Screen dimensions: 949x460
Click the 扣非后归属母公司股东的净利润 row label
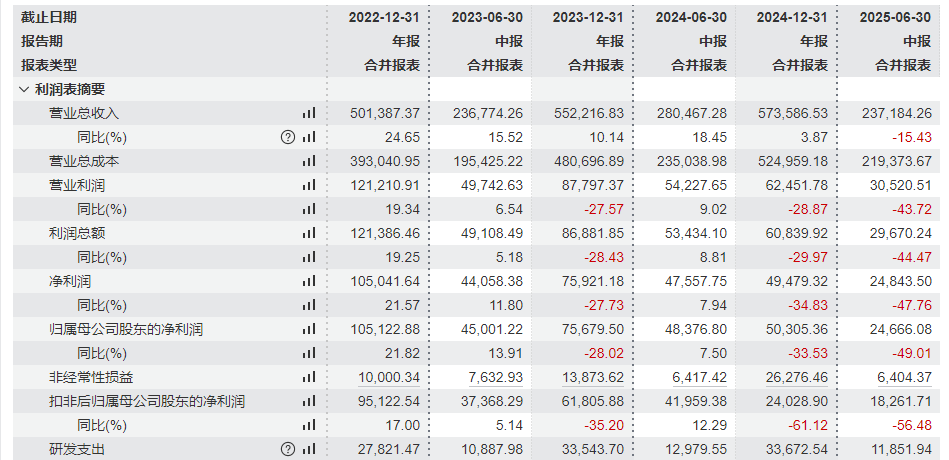[x=148, y=401]
